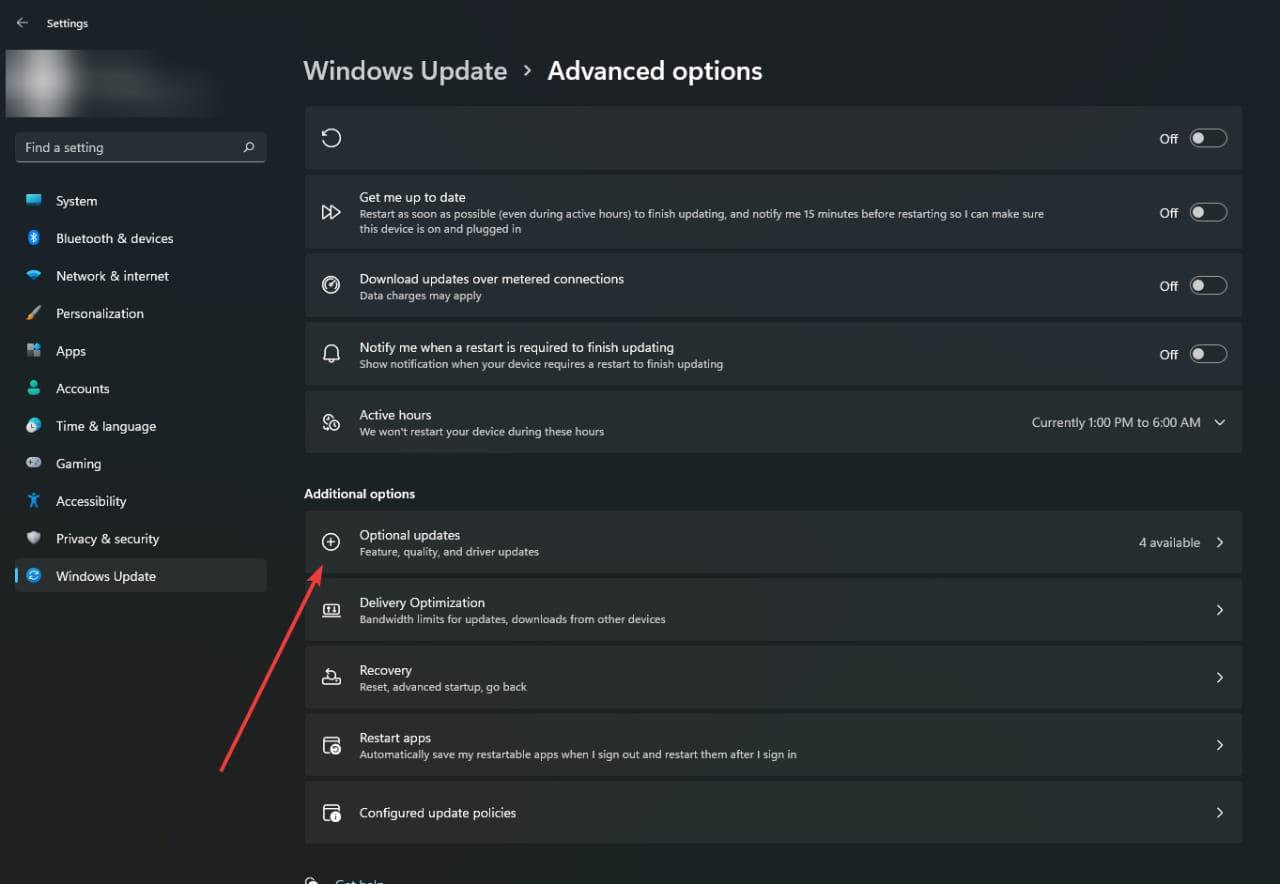1280x884 pixels.
Task: Open Gaming label in sidebar
Action: tap(78, 463)
